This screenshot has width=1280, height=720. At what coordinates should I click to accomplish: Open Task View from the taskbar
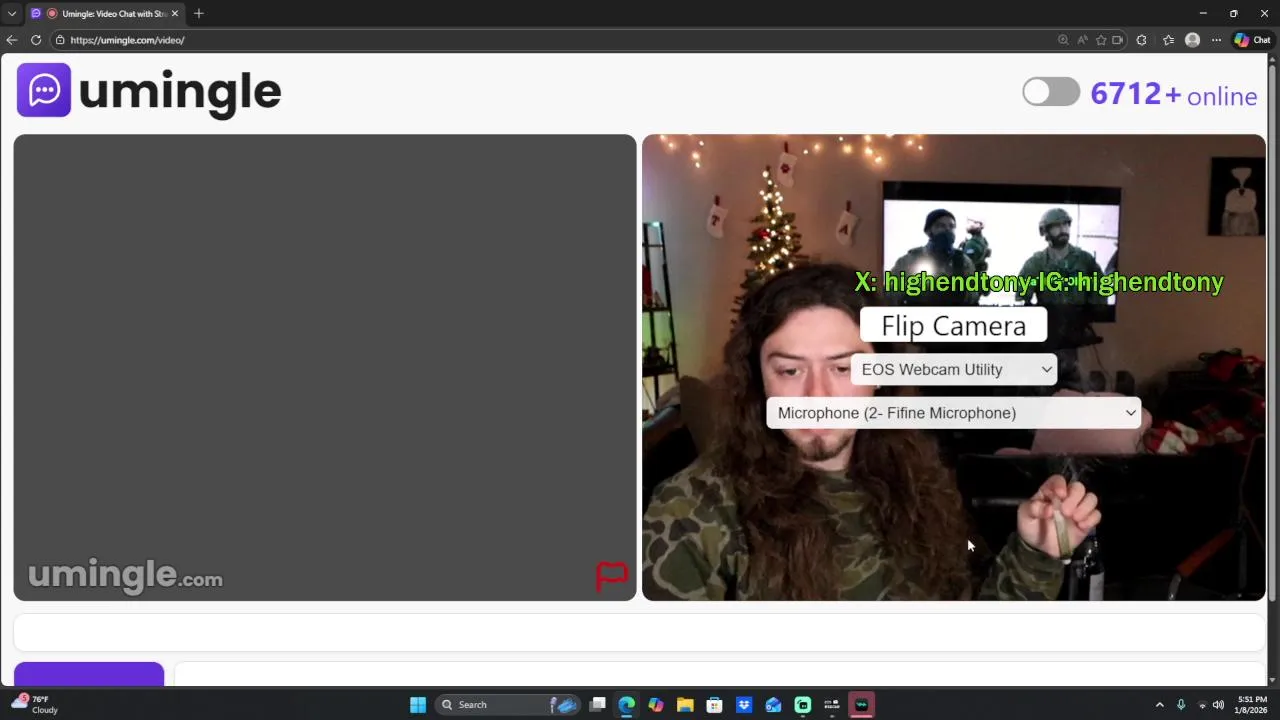[x=597, y=705]
